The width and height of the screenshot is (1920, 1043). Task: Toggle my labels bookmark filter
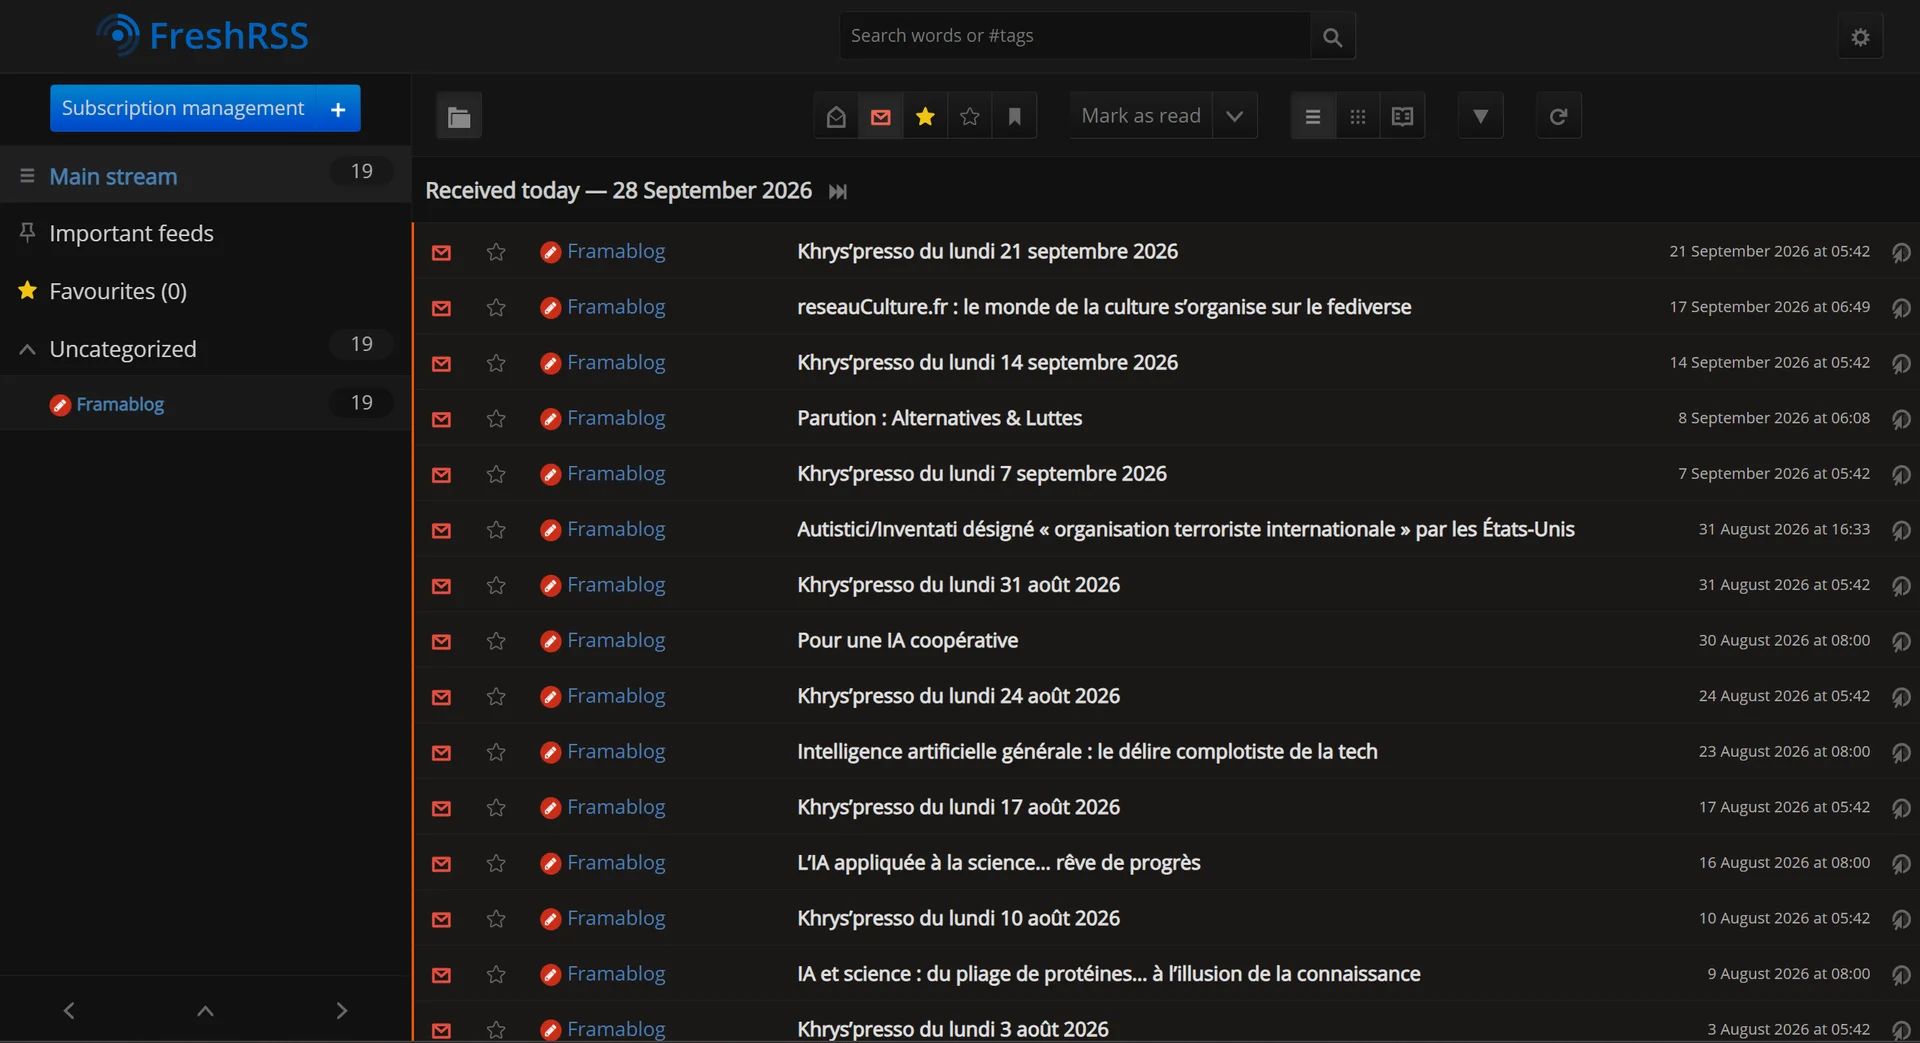1014,116
